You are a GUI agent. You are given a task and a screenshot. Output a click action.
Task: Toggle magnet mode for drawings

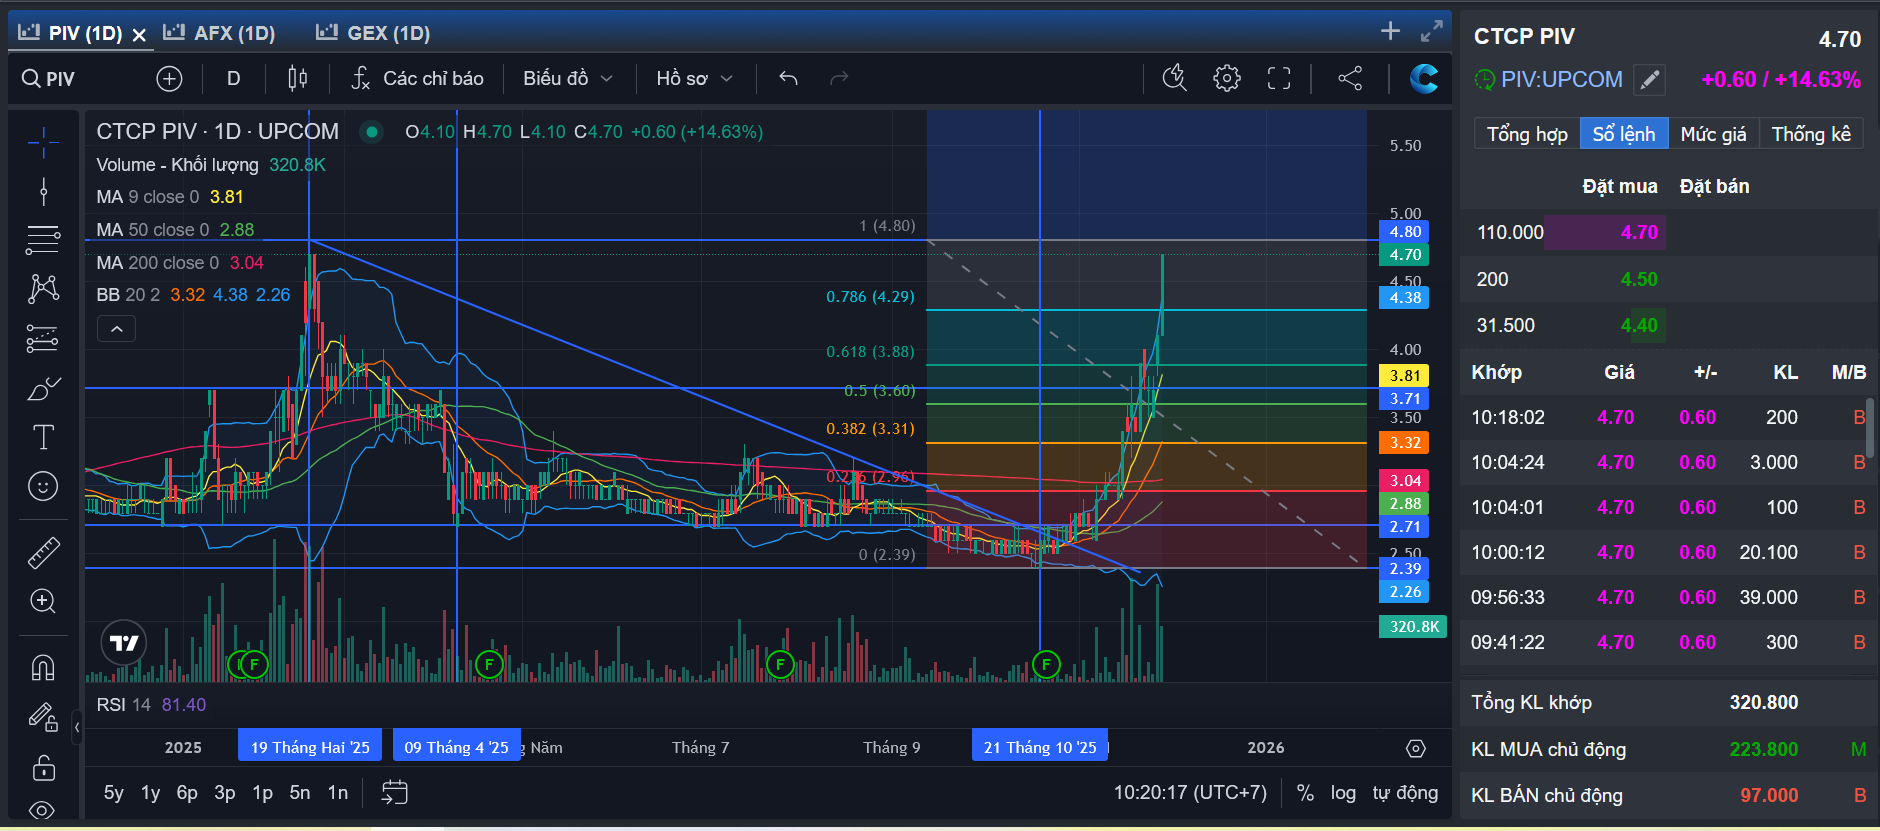coord(43,667)
